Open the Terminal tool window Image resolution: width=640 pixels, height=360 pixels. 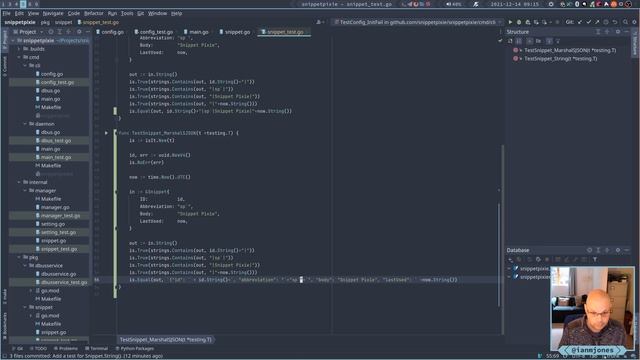(x=96, y=349)
